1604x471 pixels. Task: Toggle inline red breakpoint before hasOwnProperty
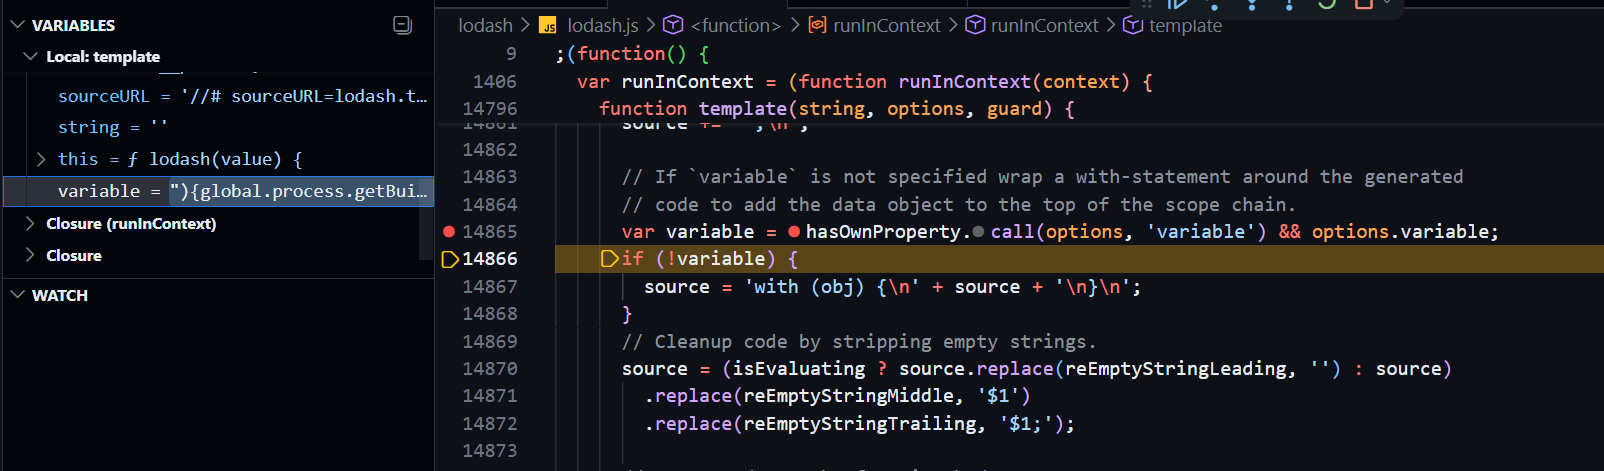coord(794,231)
